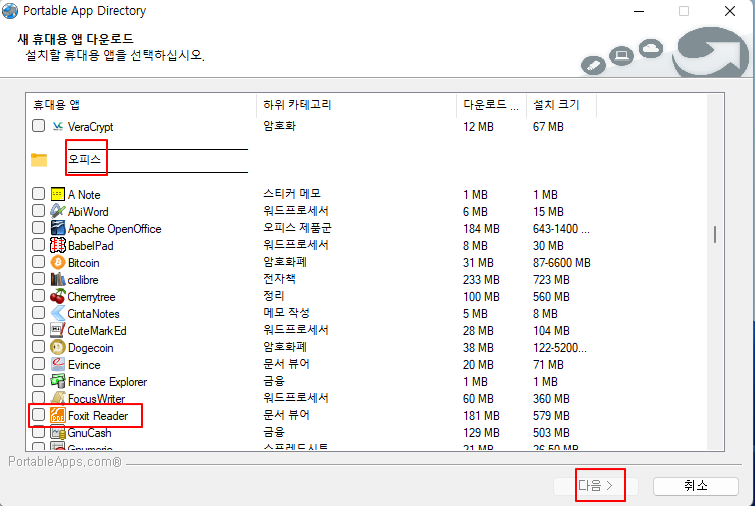The image size is (755, 506).
Task: Enable the Apache OpenOffice checkbox
Action: click(x=39, y=227)
